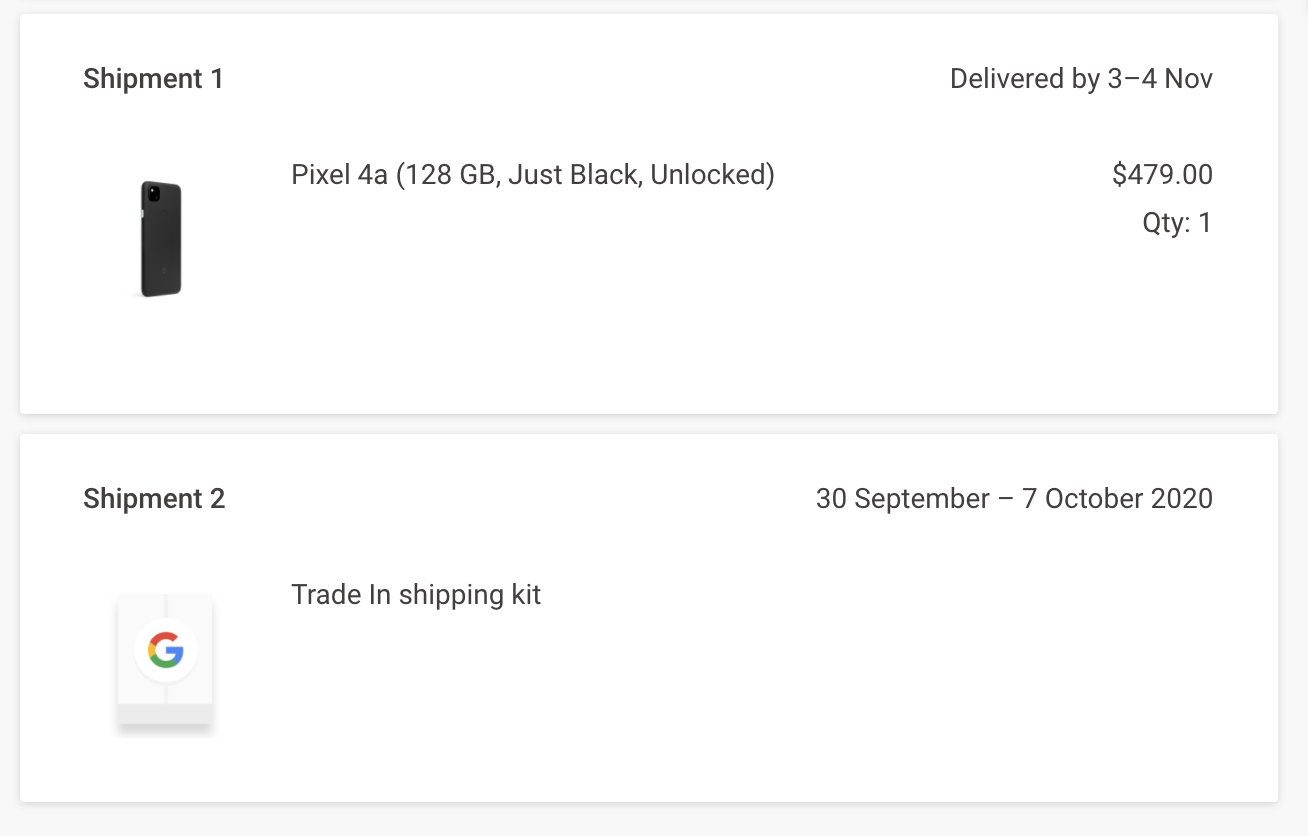
Task: Click the shadow beneath the shipping kit box
Action: click(165, 729)
